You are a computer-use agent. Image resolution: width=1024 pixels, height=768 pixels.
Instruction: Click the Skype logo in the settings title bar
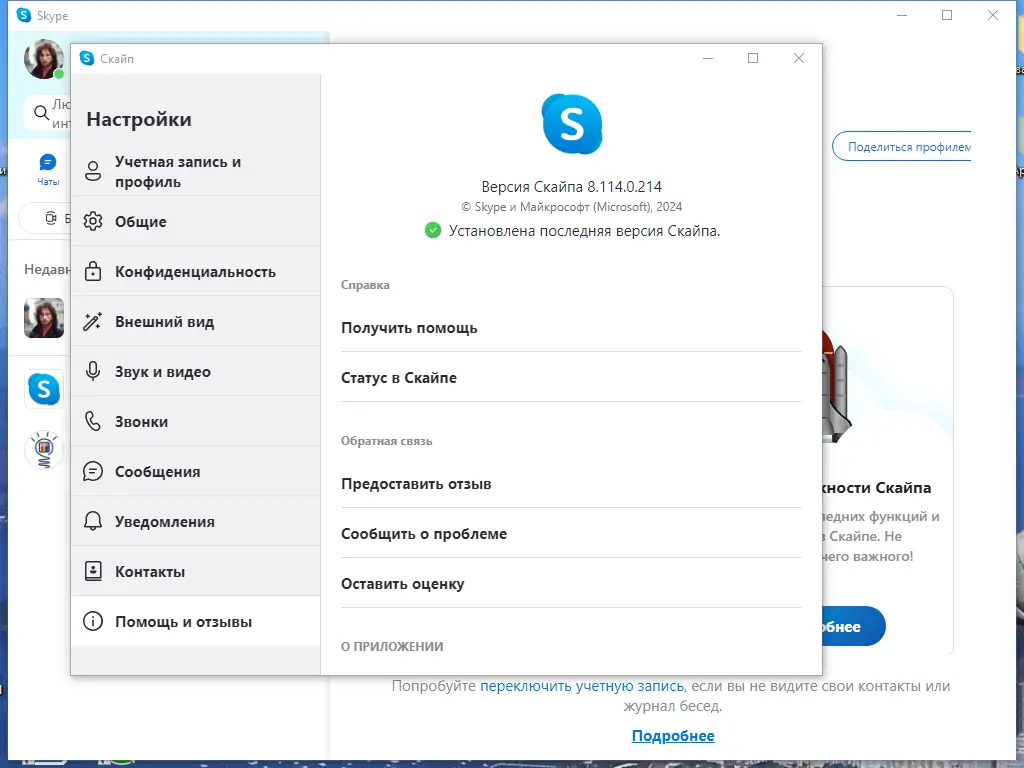click(x=87, y=58)
